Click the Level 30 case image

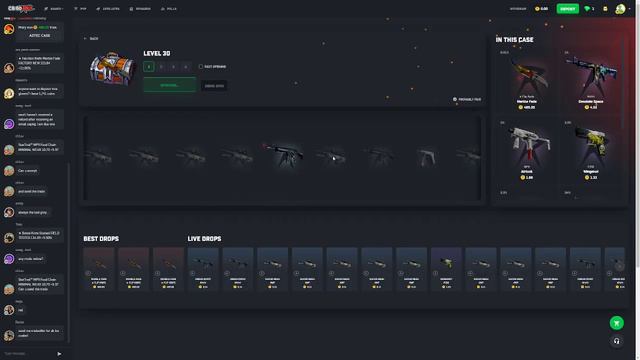click(112, 68)
